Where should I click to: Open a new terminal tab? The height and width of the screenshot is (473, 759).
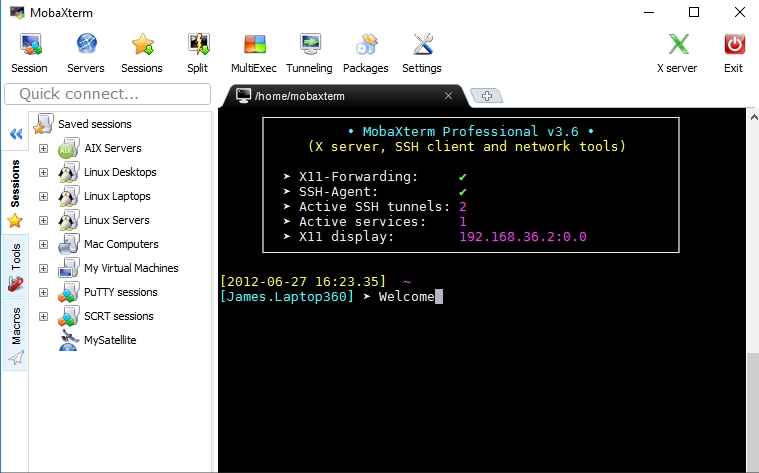(x=486, y=96)
